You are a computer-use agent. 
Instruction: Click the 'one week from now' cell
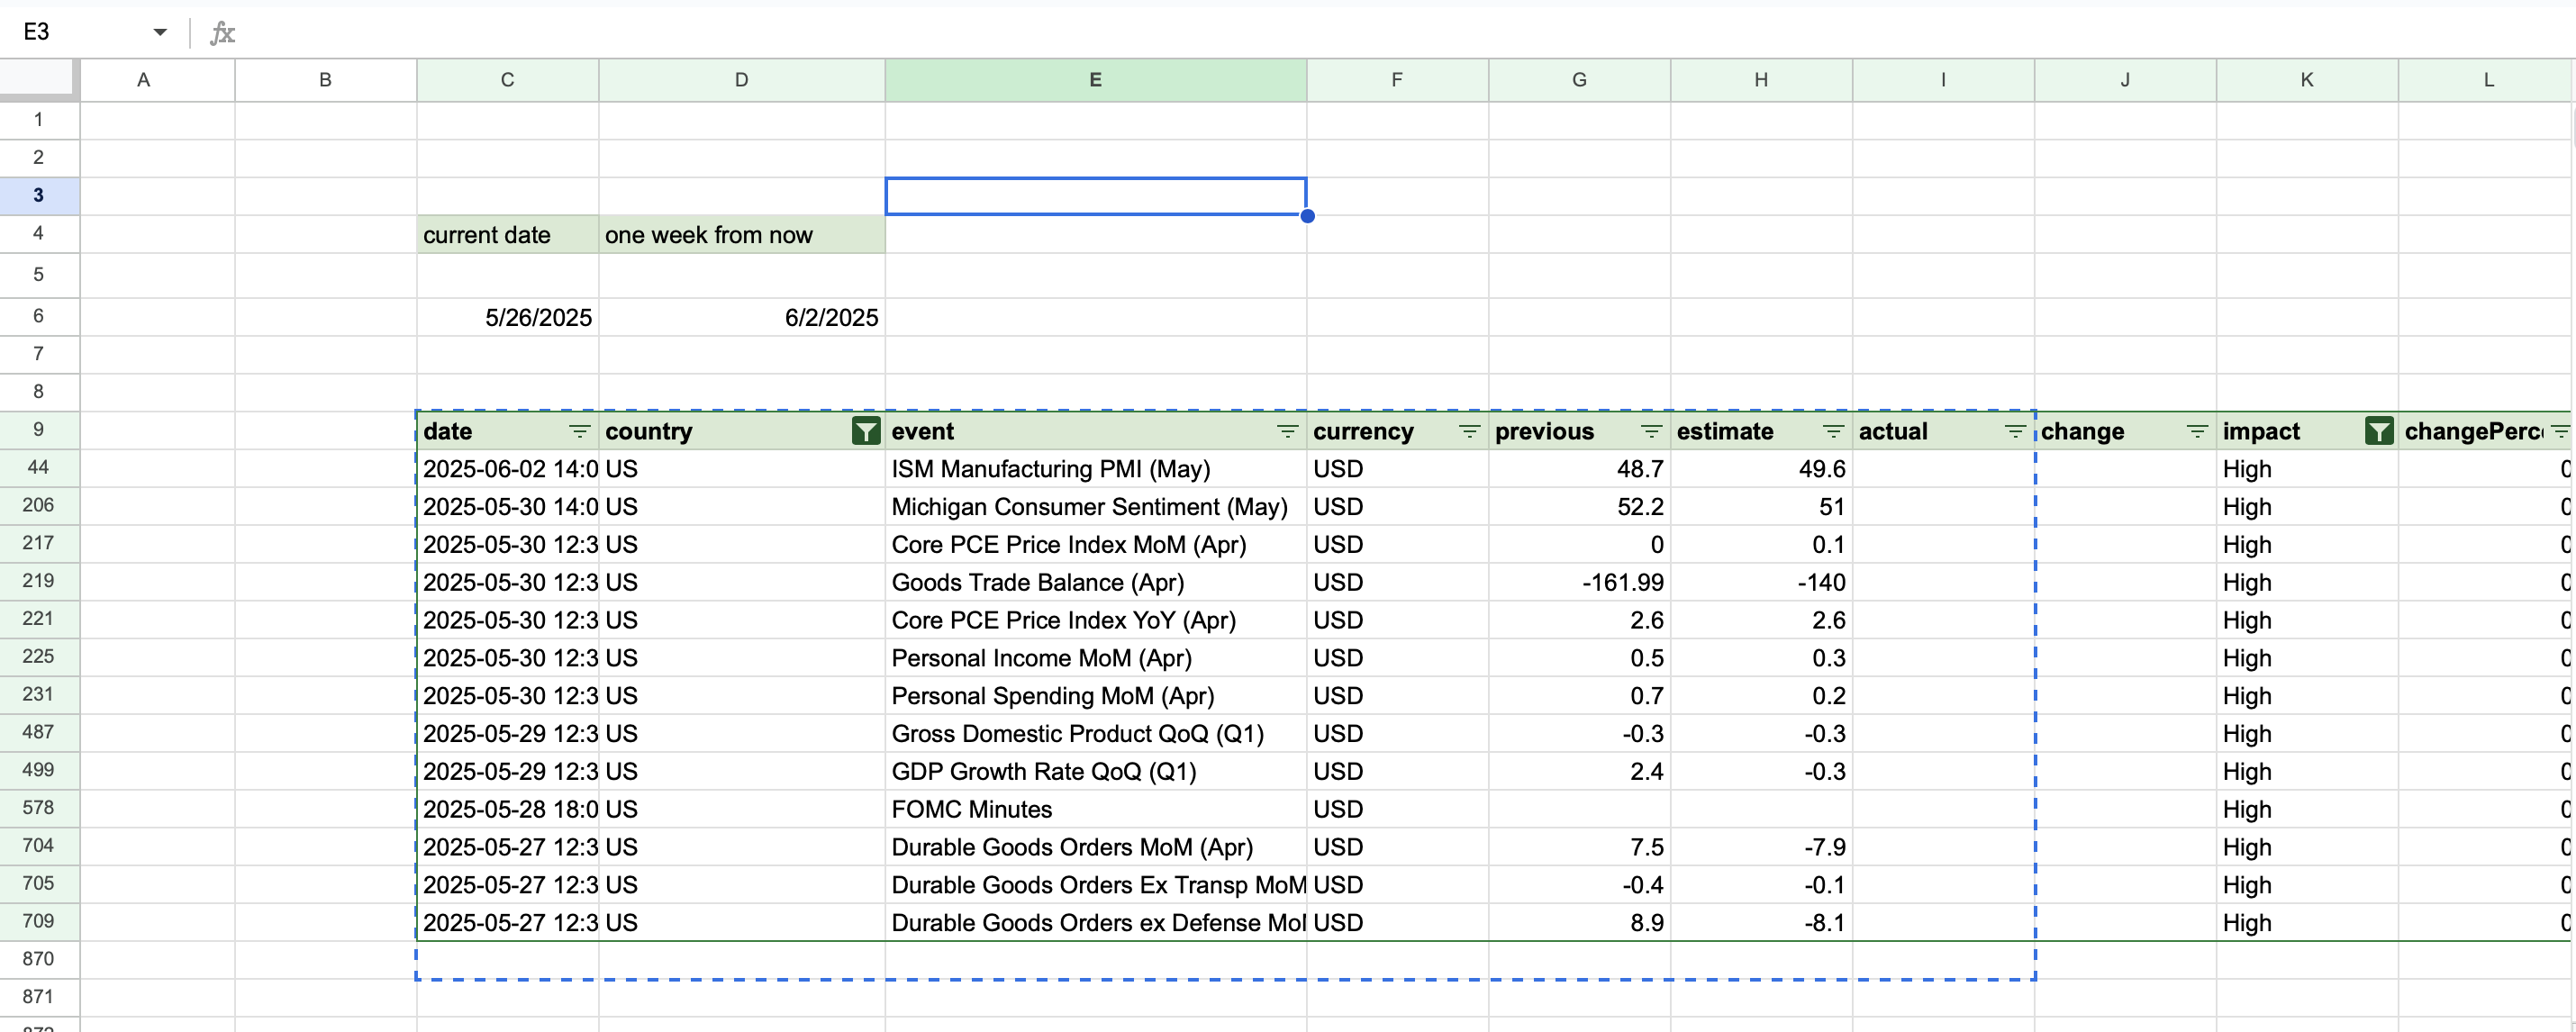tap(742, 235)
